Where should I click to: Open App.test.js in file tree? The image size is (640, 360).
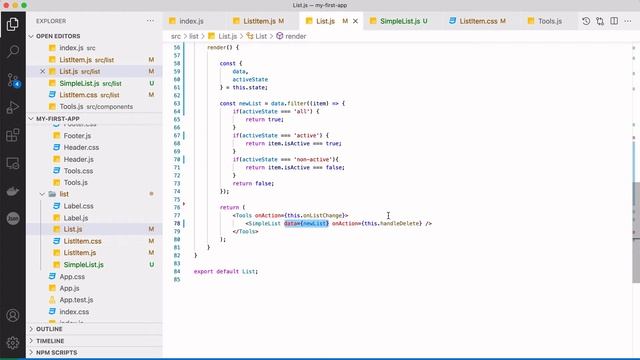(x=76, y=300)
